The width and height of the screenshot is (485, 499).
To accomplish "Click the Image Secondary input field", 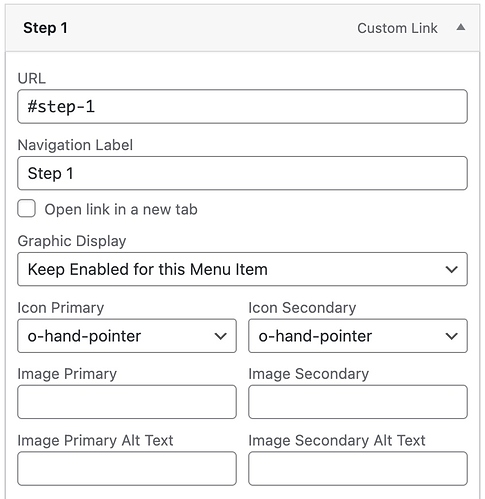I will pos(358,402).
